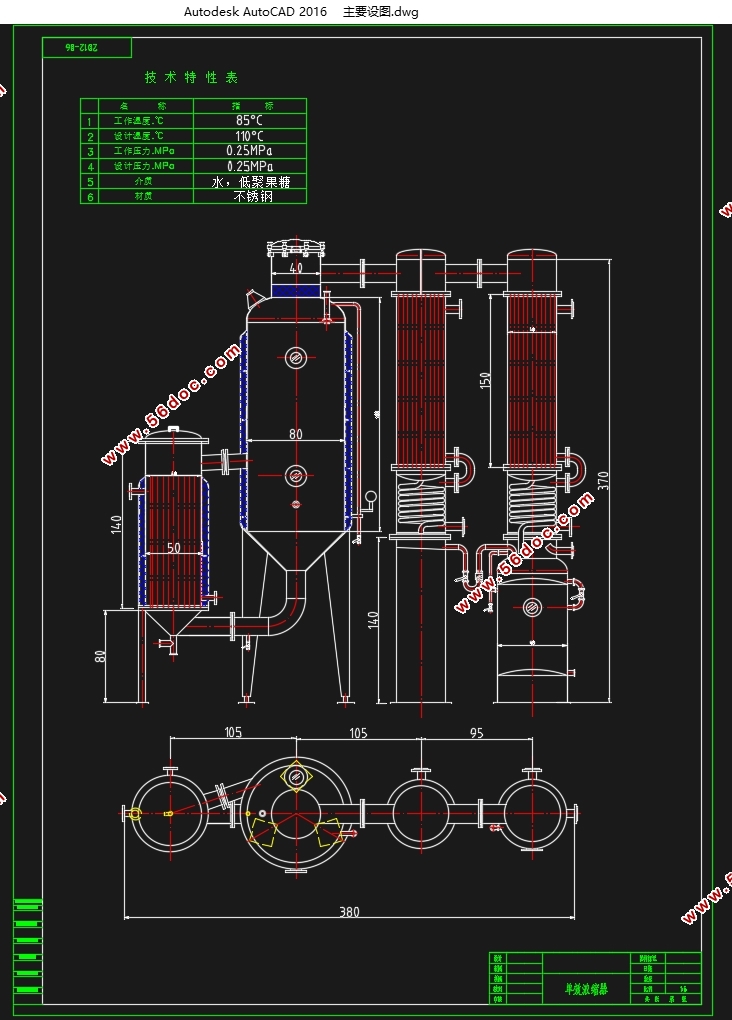Click the middle '105' plan dimension
This screenshot has height=1020, width=732.
click(358, 733)
